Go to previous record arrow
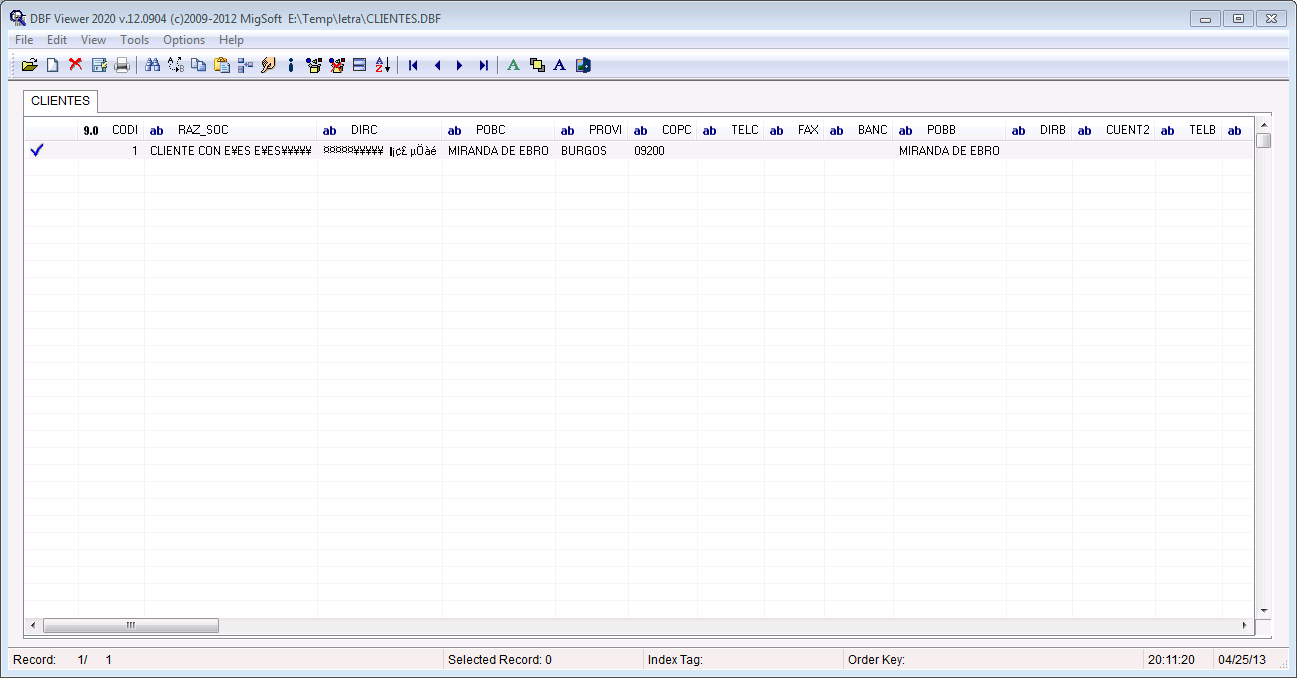 [437, 65]
